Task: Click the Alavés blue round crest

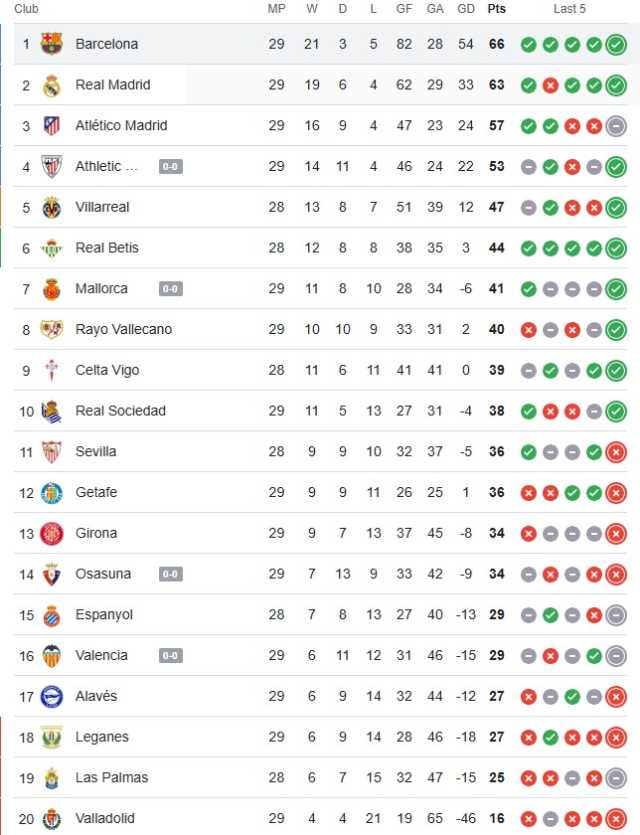Action: click(x=52, y=697)
